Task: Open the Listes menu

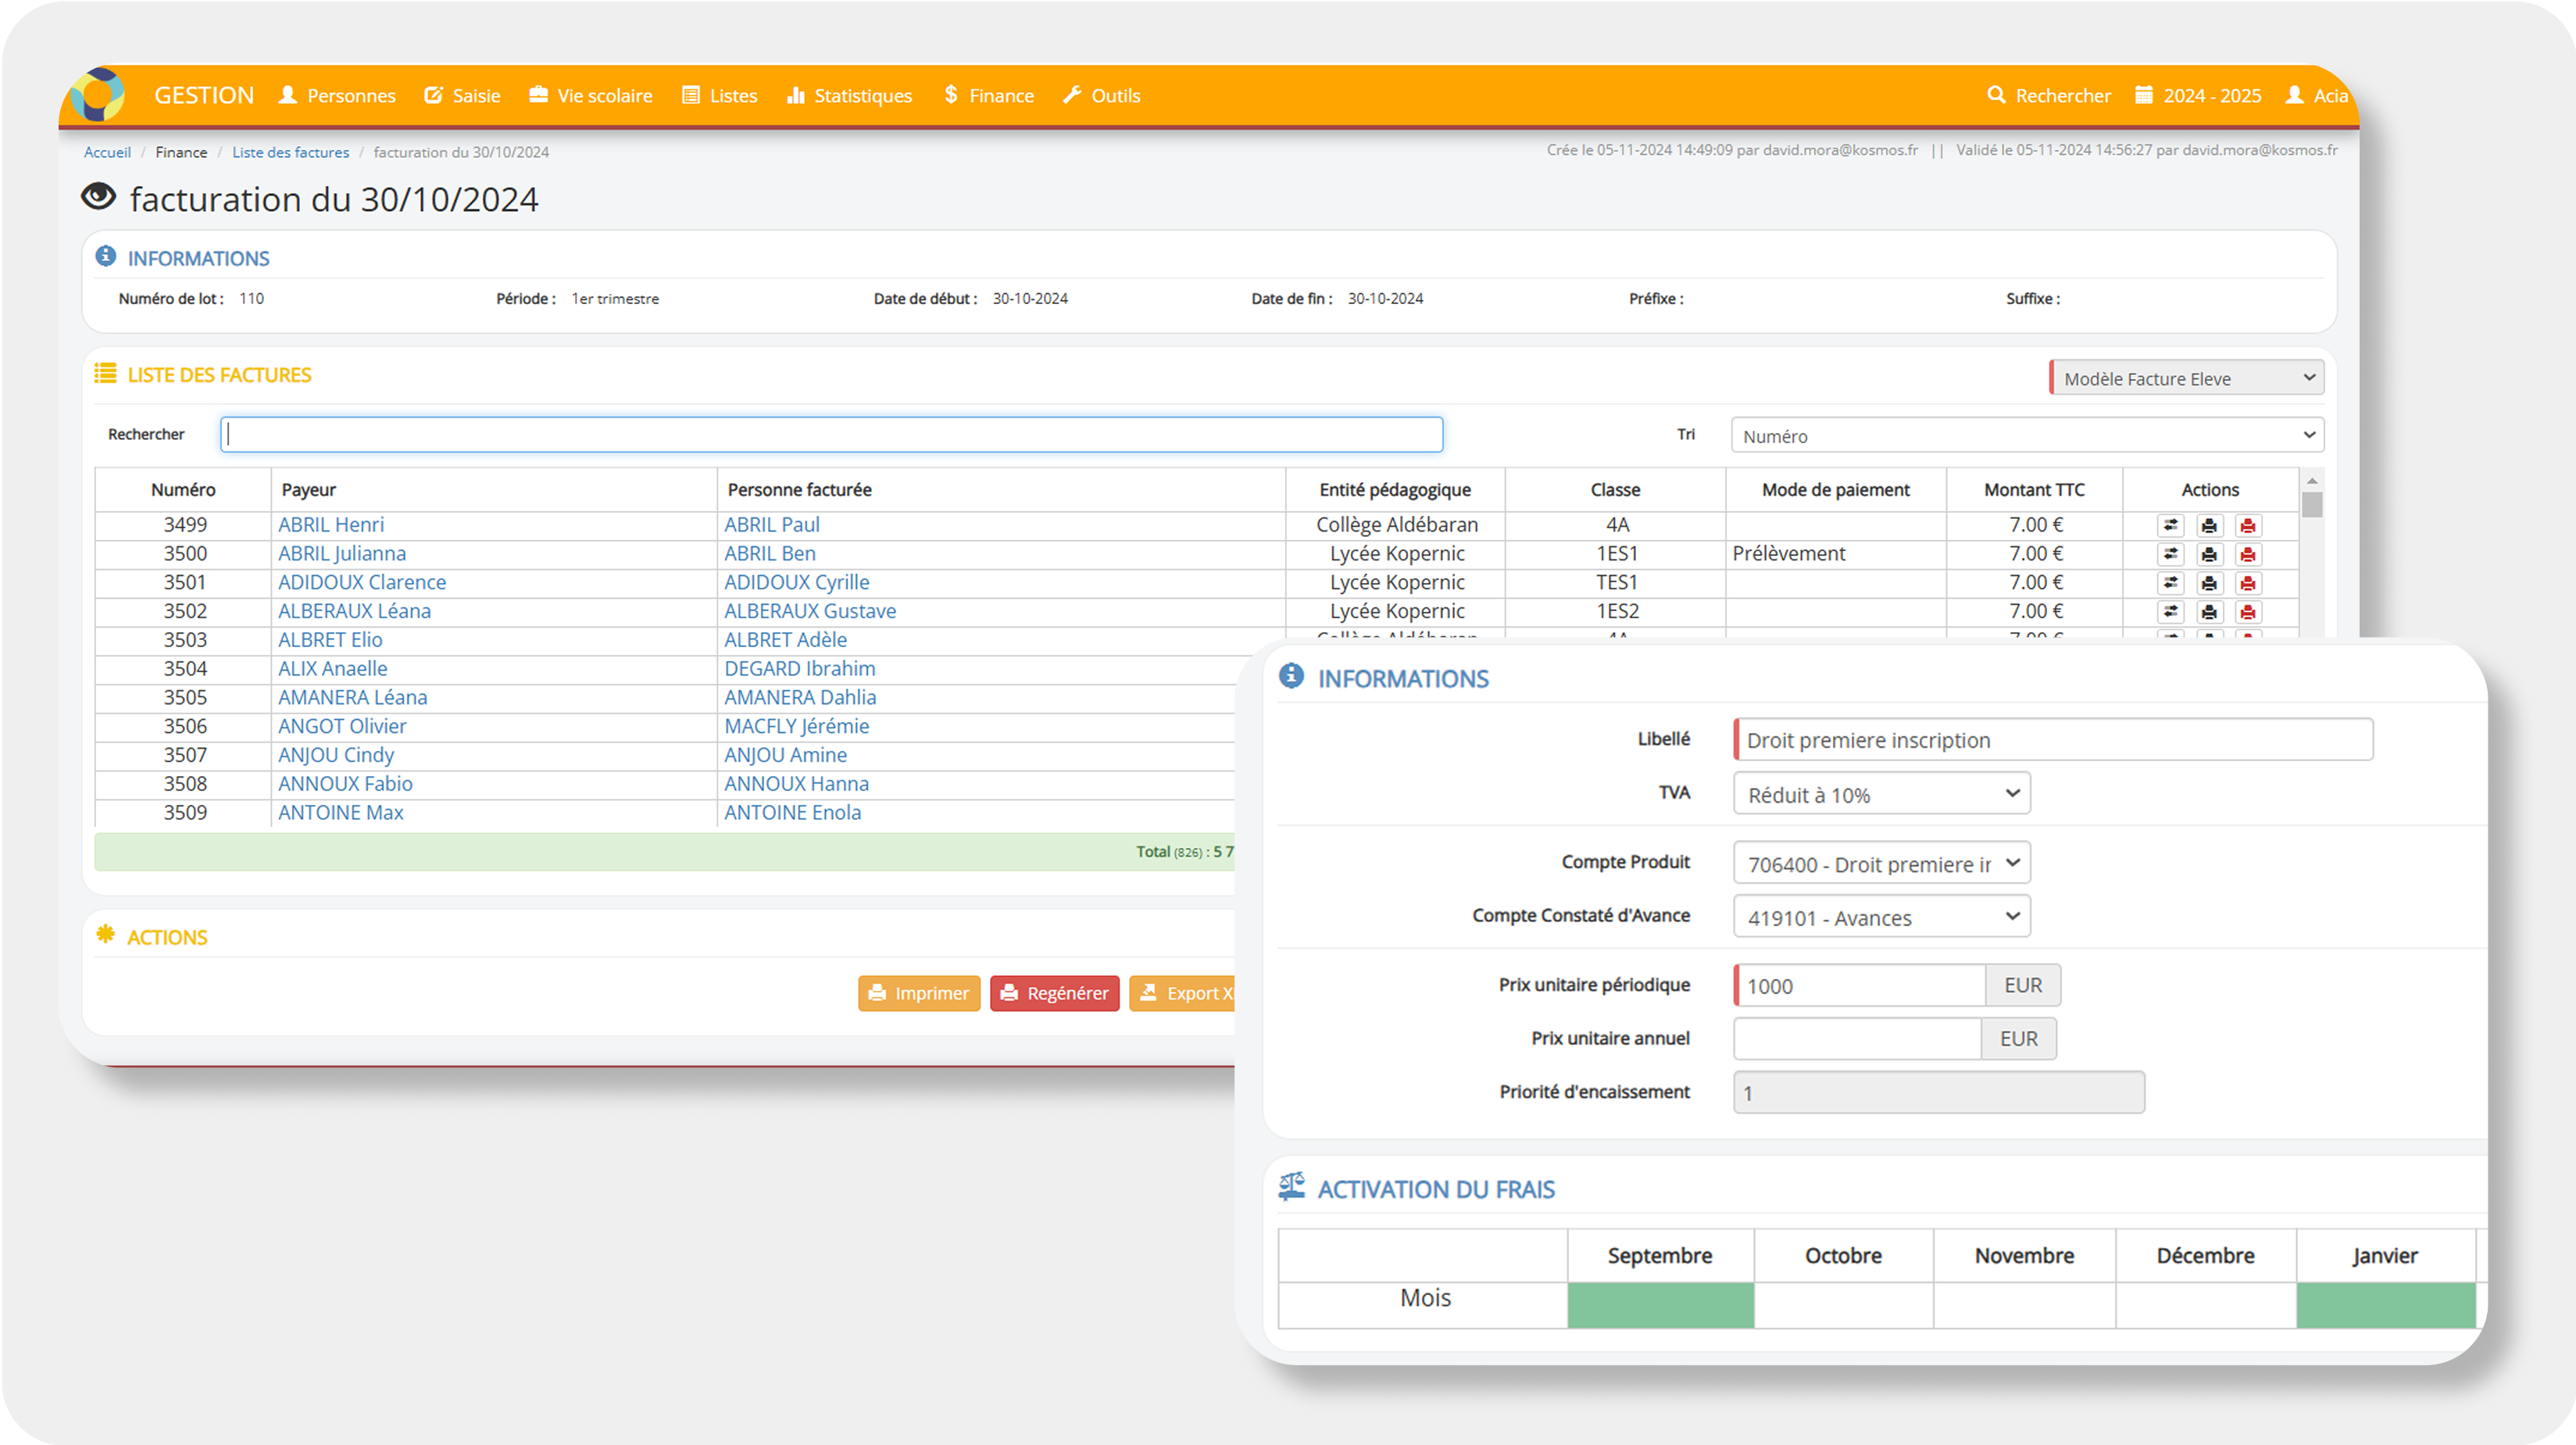Action: [719, 95]
